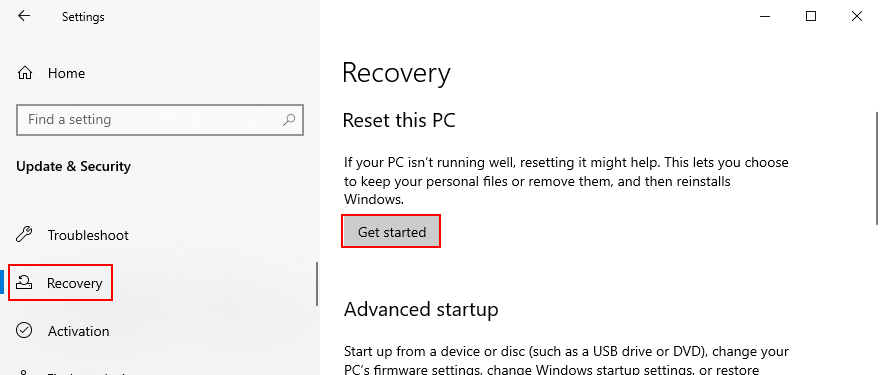Click the Recovery sidebar icon
The image size is (880, 375).
point(24,283)
